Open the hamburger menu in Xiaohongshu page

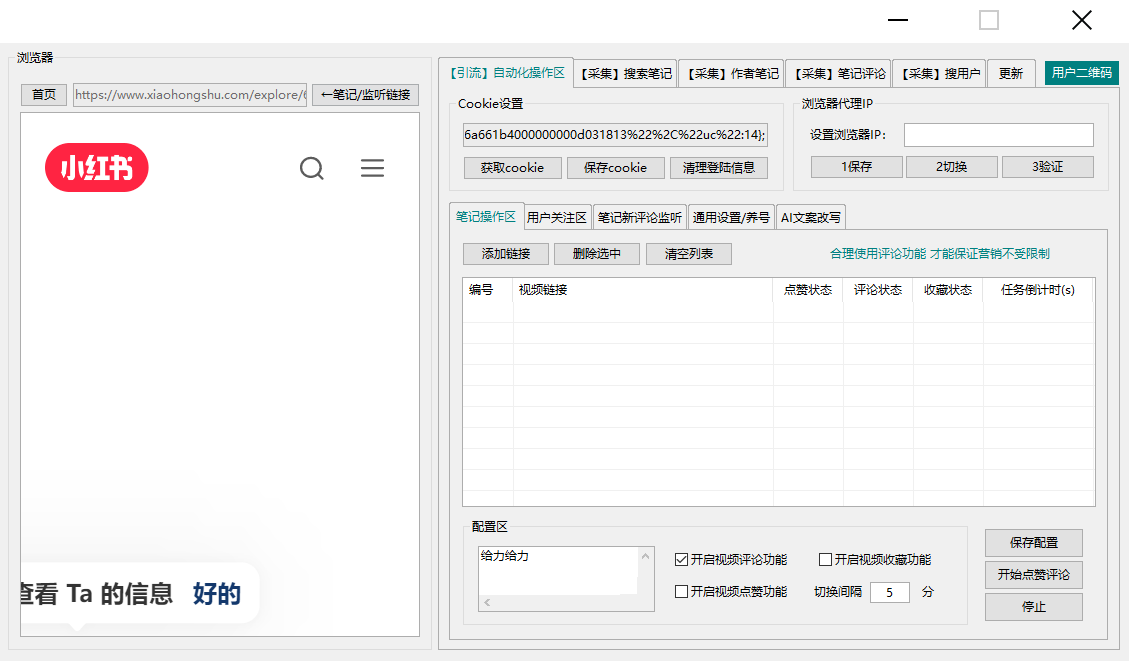tap(372, 168)
